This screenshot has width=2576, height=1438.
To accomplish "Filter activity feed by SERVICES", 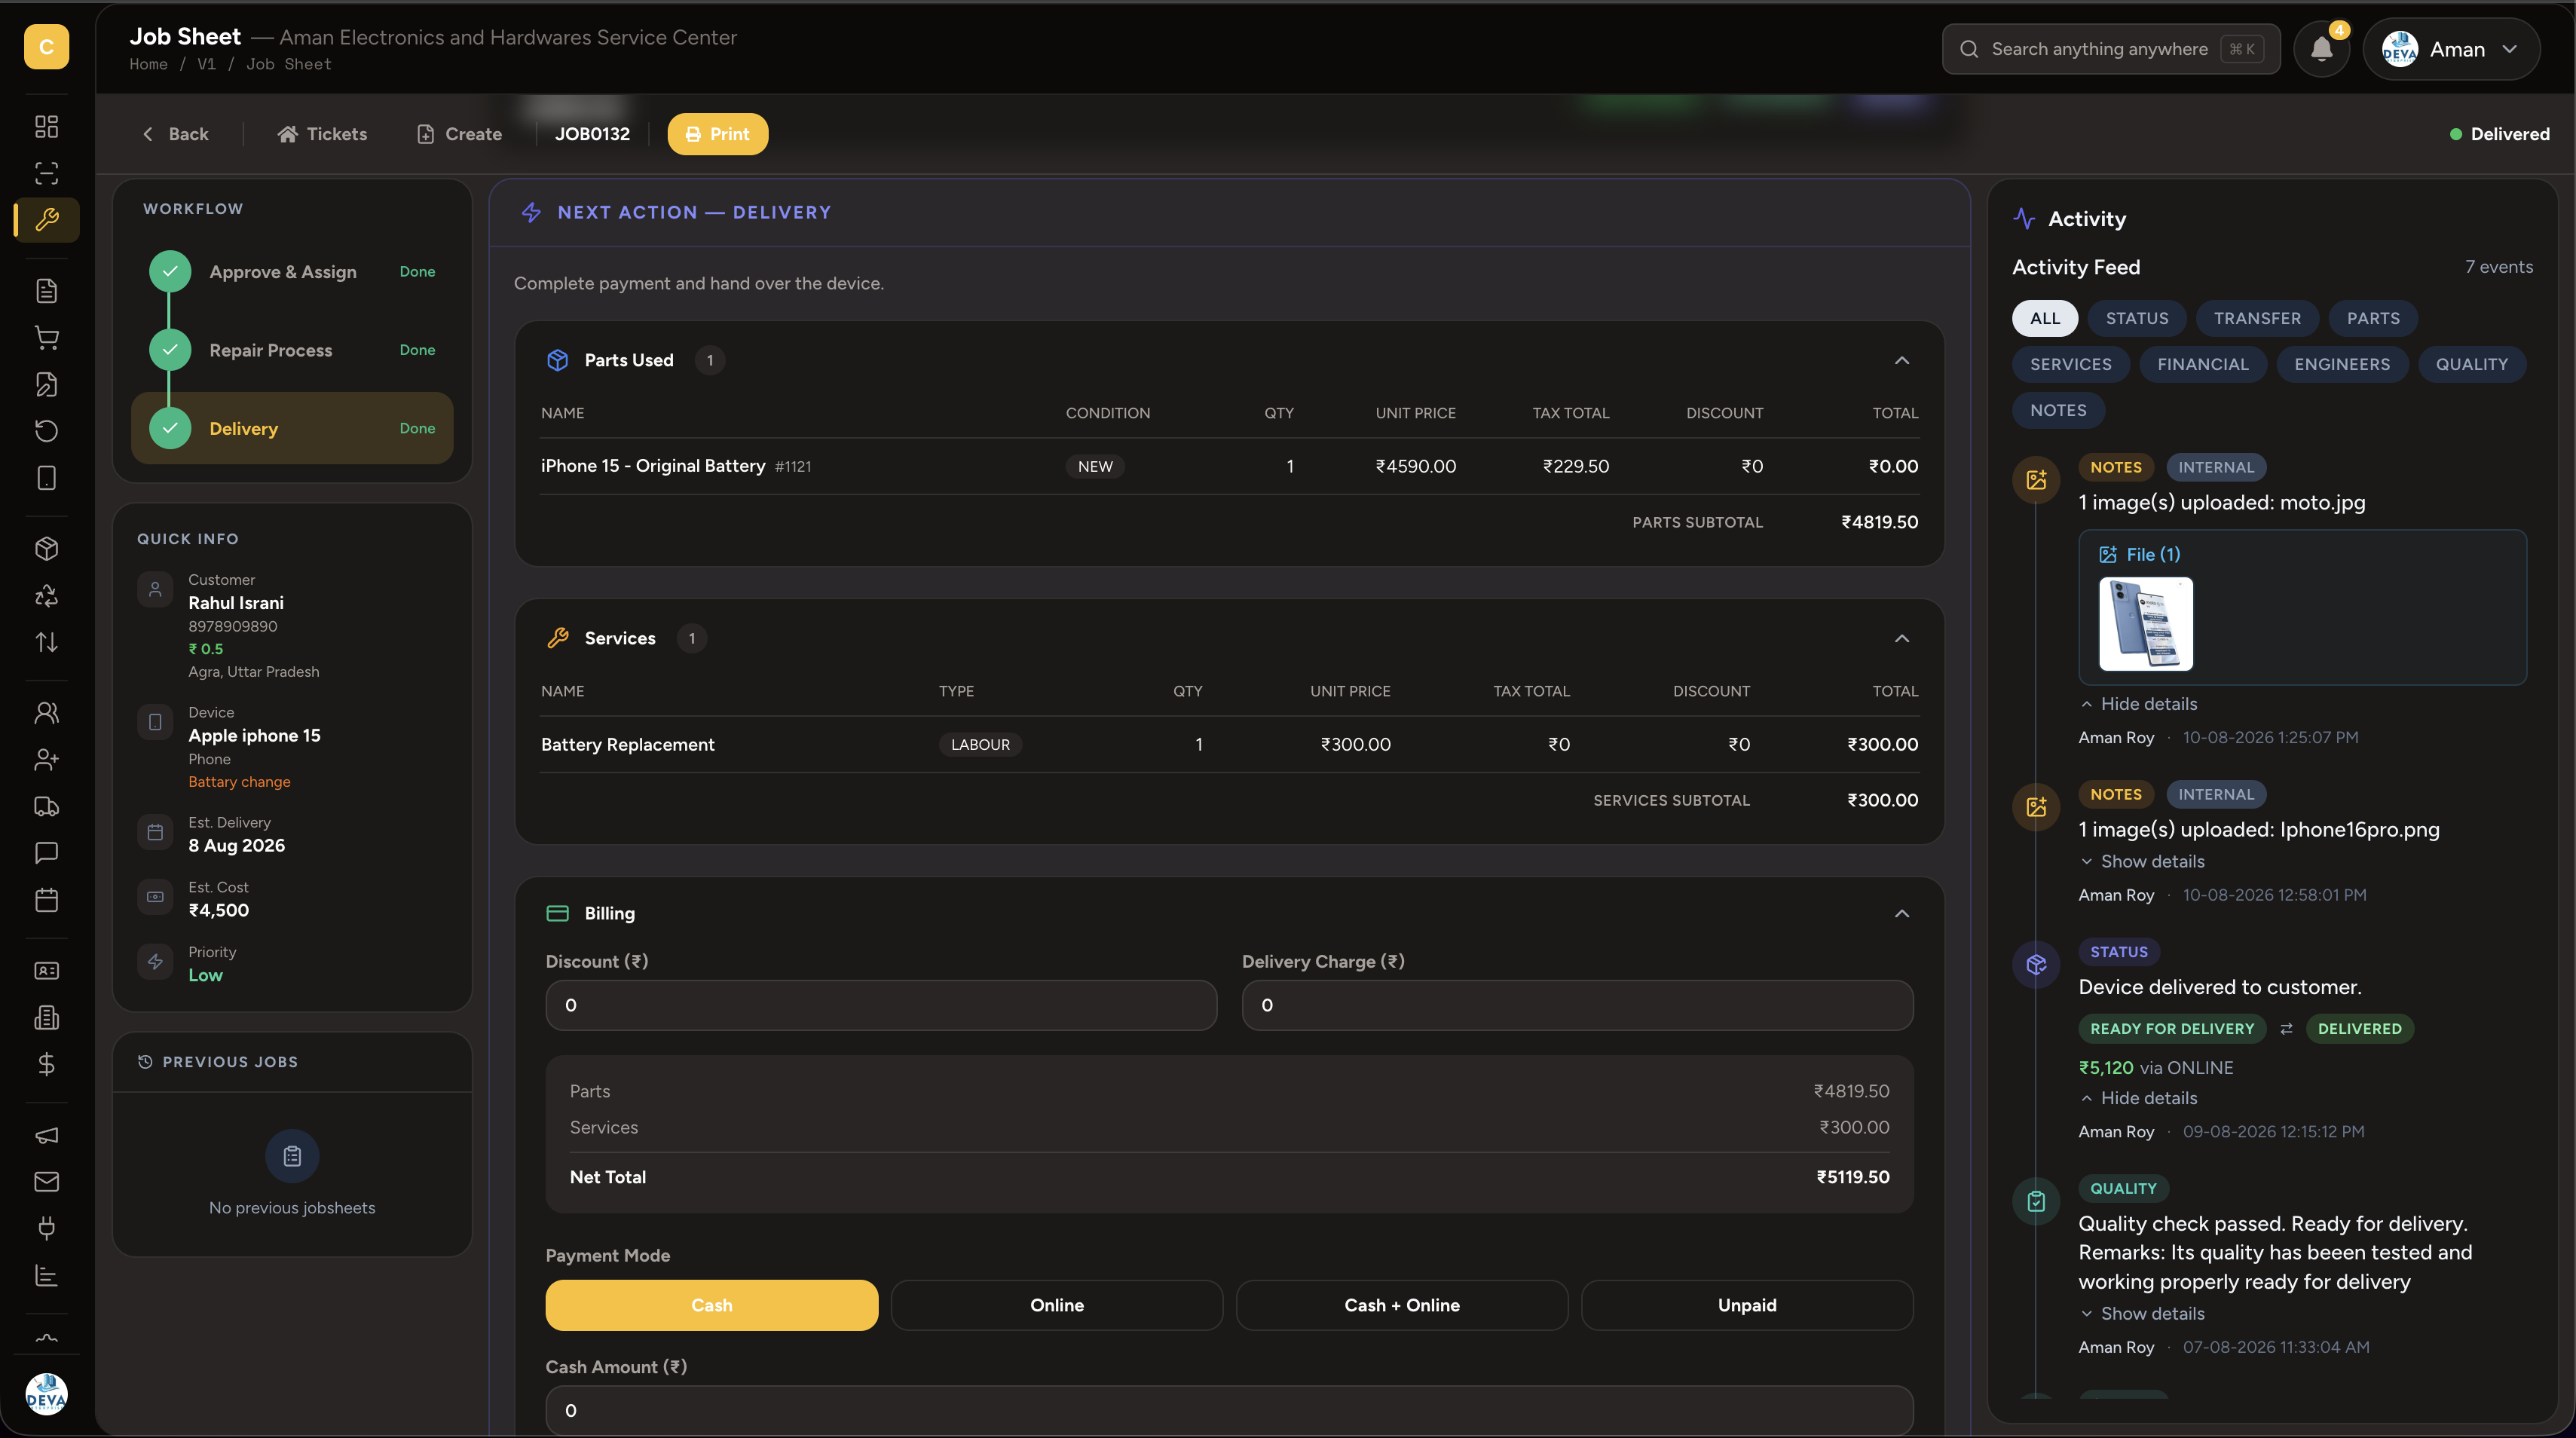I will [2070, 364].
